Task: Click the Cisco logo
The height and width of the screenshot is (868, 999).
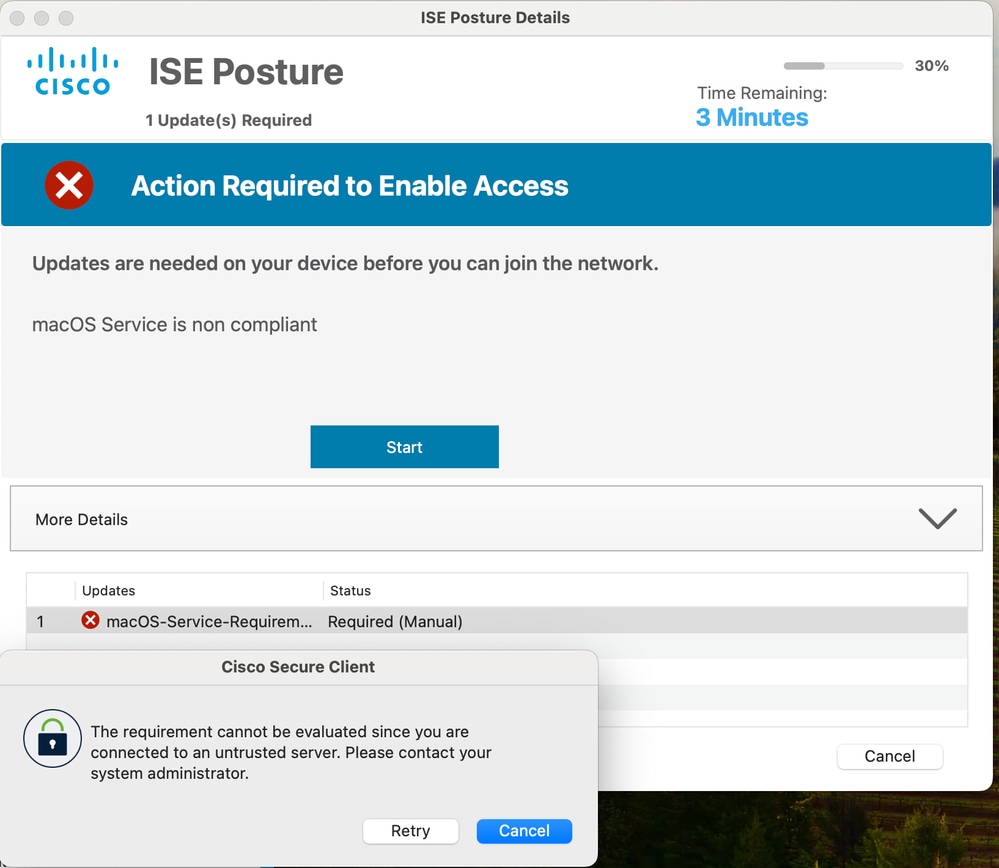Action: [72, 71]
